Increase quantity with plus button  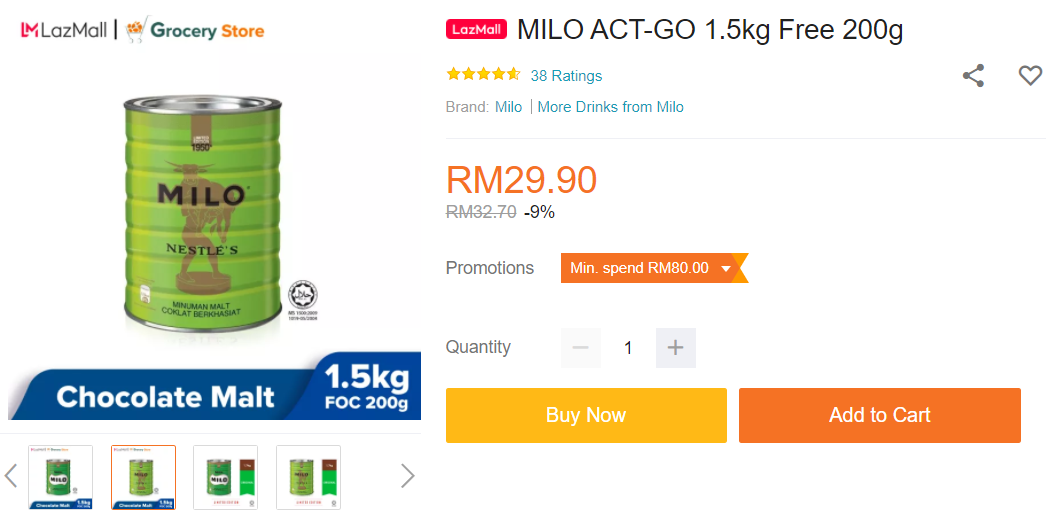675,348
